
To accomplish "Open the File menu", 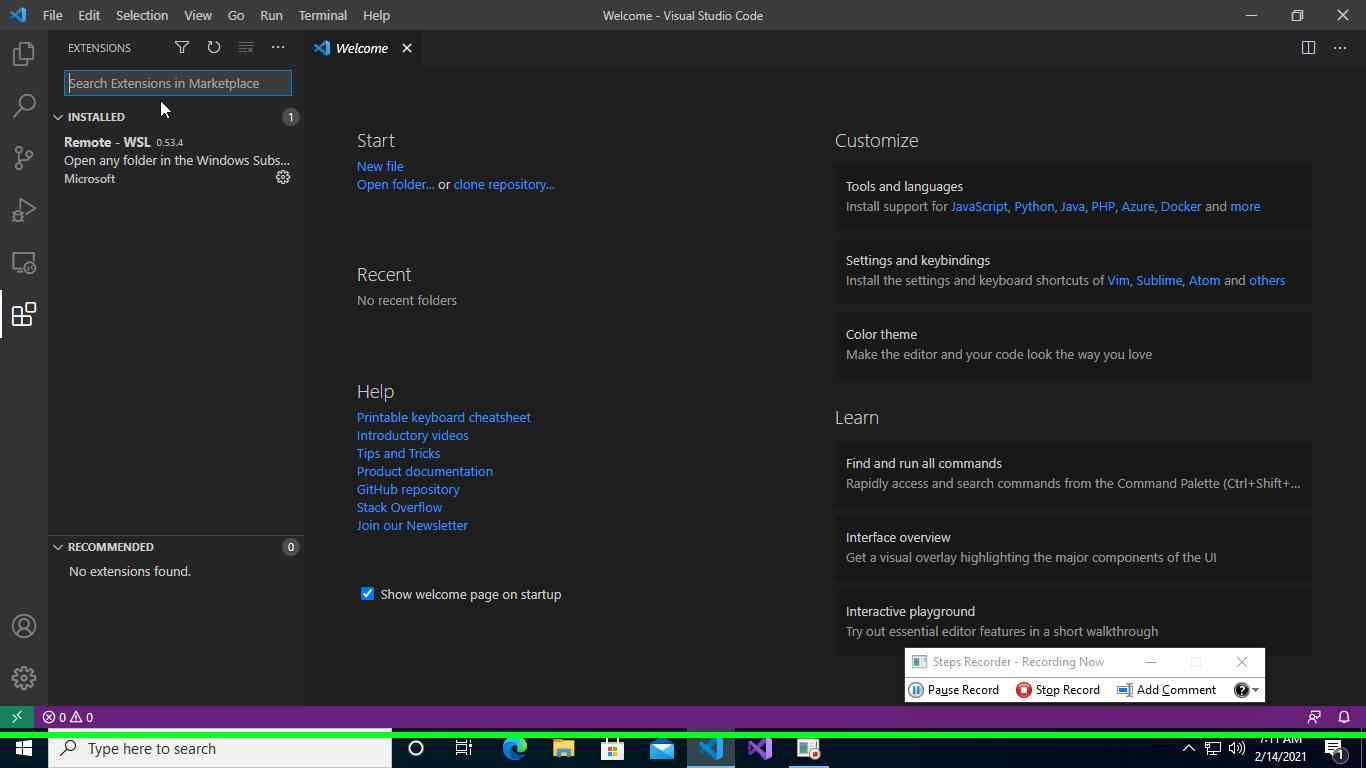I will (52, 15).
